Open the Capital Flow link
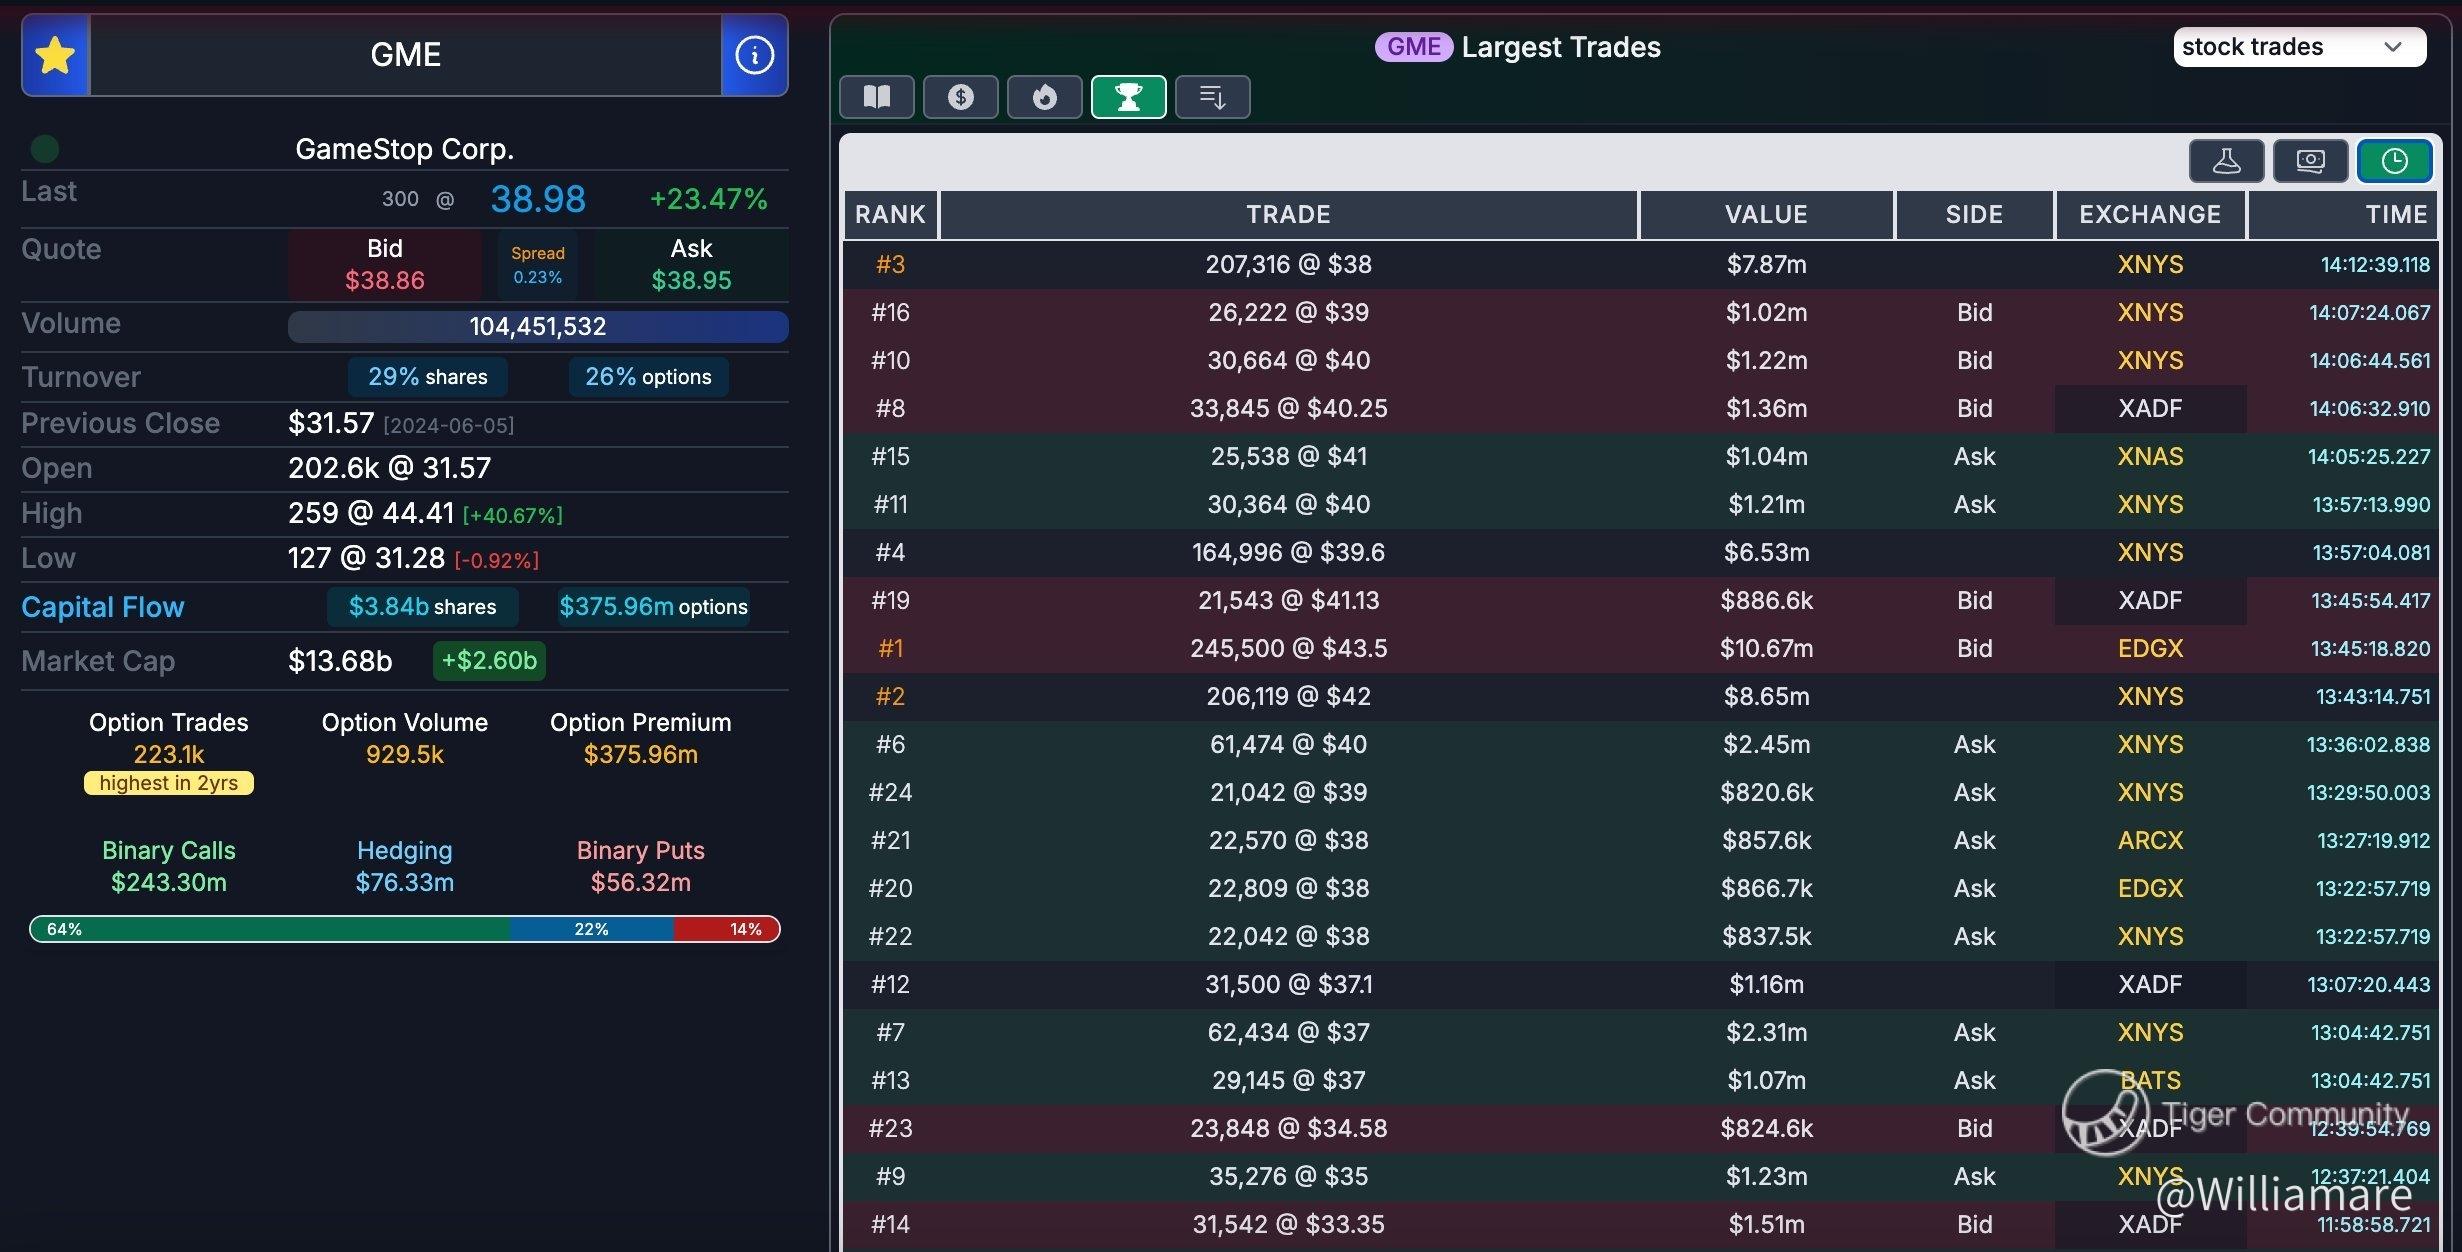Image resolution: width=2462 pixels, height=1252 pixels. 103,607
